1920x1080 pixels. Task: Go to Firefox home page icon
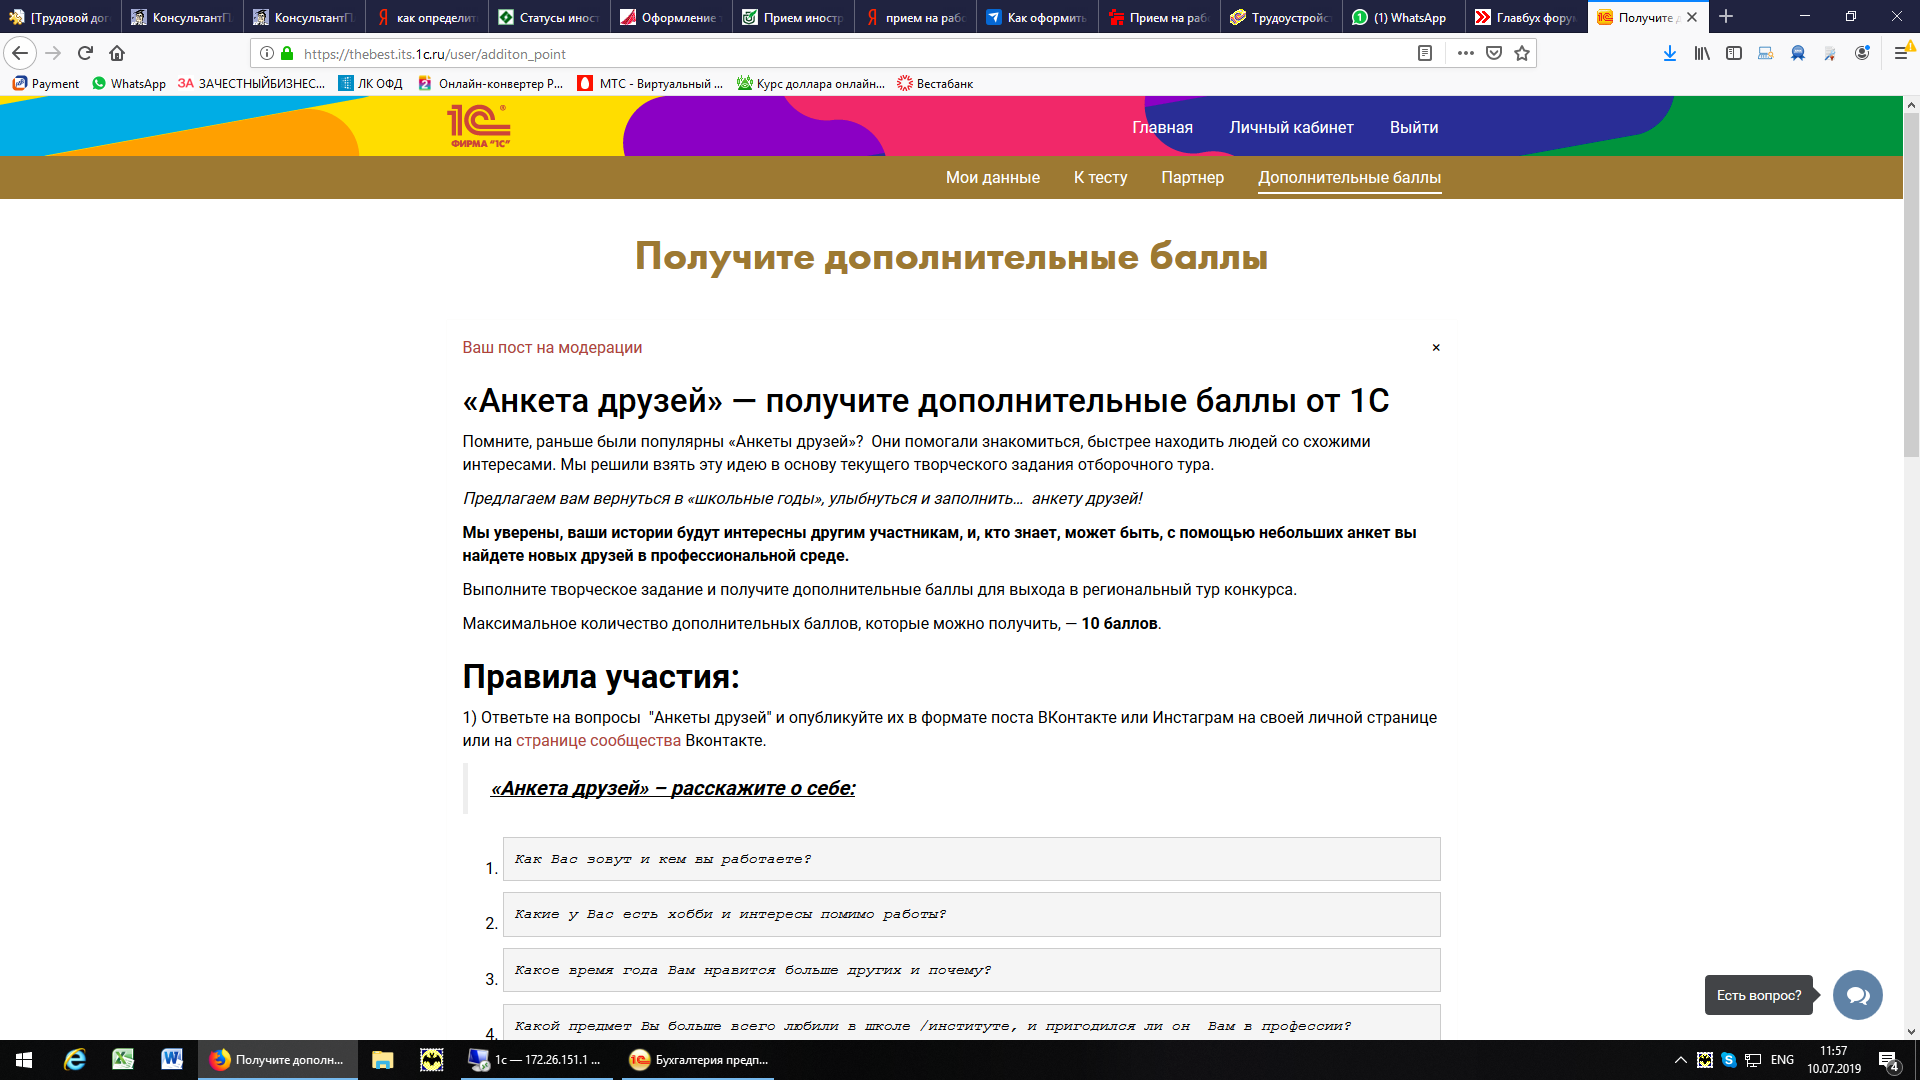pyautogui.click(x=117, y=54)
